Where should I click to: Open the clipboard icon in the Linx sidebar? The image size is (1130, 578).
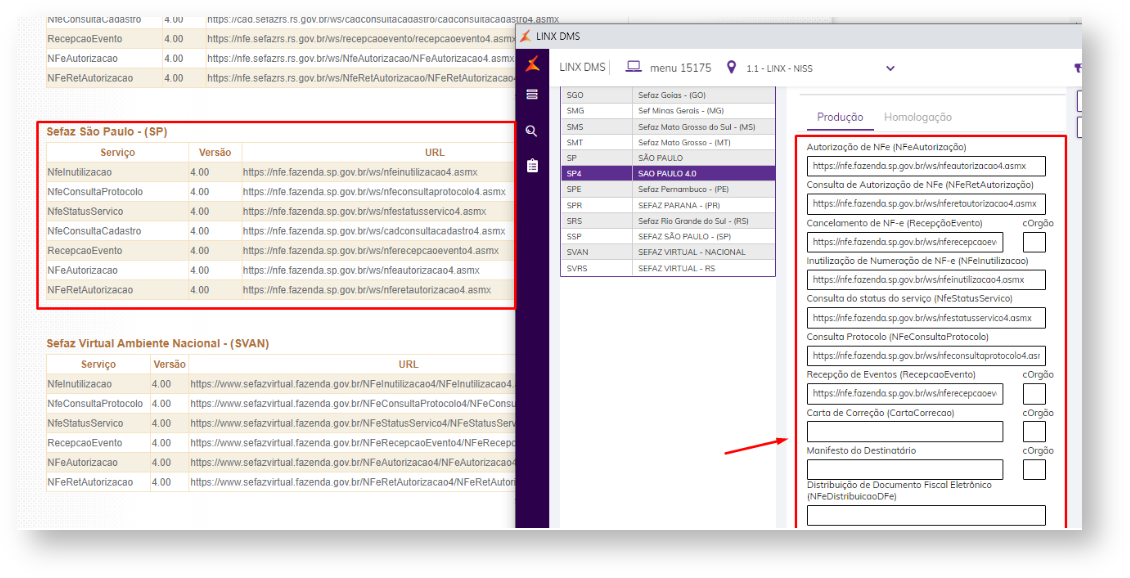pyautogui.click(x=533, y=166)
